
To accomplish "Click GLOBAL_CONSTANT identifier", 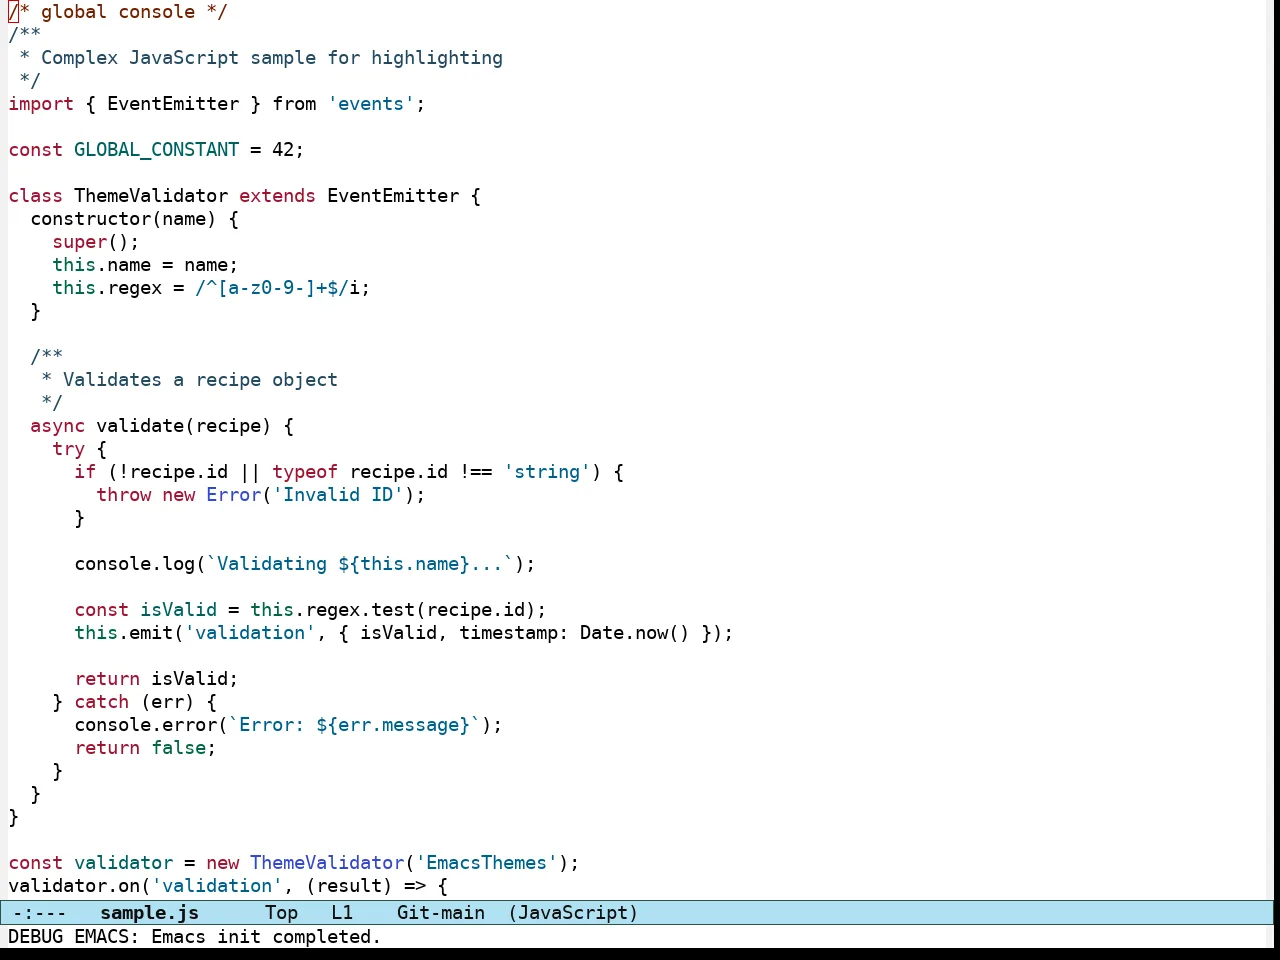I will pos(156,150).
